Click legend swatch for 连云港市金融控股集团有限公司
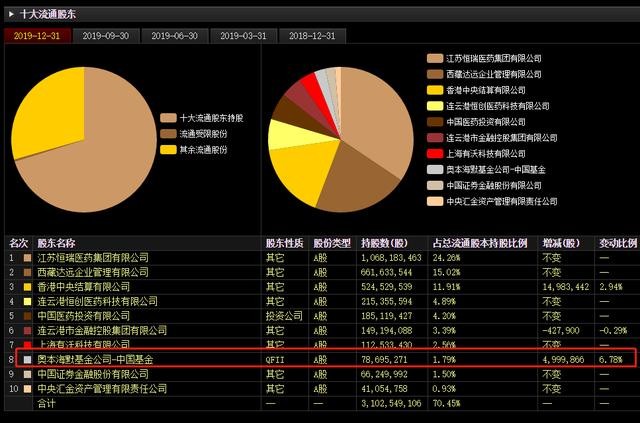640x423 pixels. (435, 138)
